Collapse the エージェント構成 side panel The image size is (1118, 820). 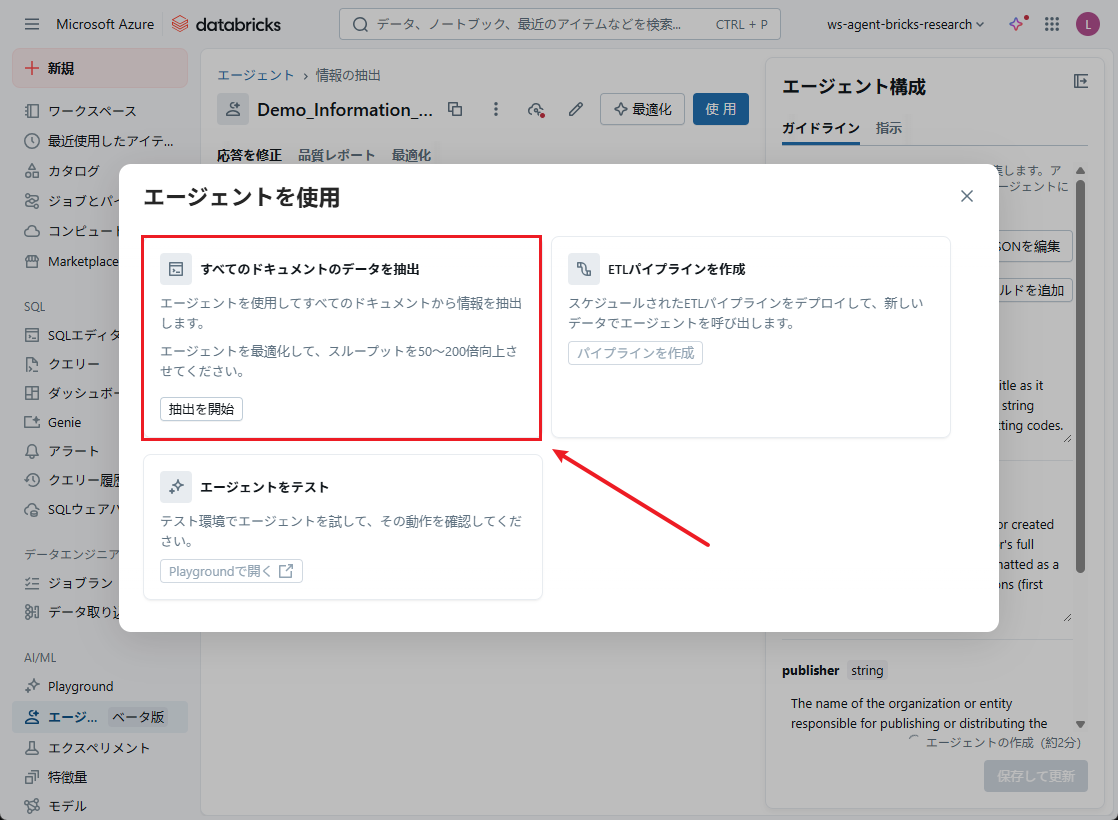click(x=1080, y=81)
